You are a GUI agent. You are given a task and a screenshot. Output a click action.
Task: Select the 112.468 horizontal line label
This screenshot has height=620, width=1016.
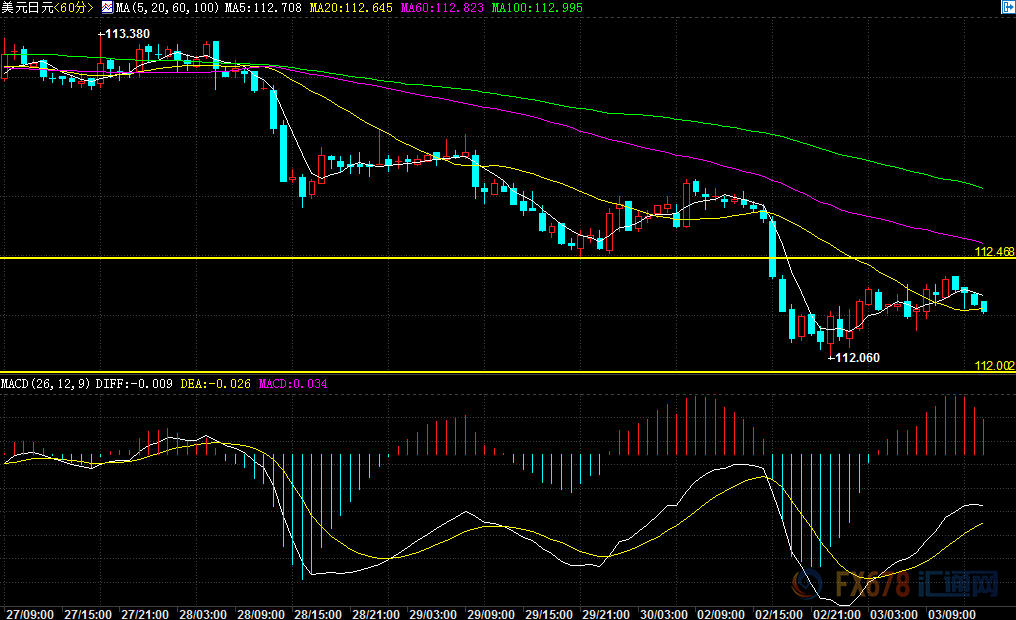tap(993, 252)
